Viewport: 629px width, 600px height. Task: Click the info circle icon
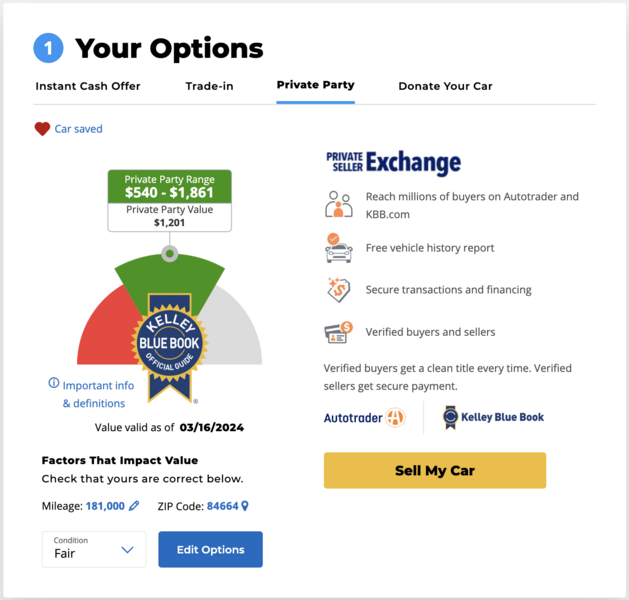coord(54,384)
